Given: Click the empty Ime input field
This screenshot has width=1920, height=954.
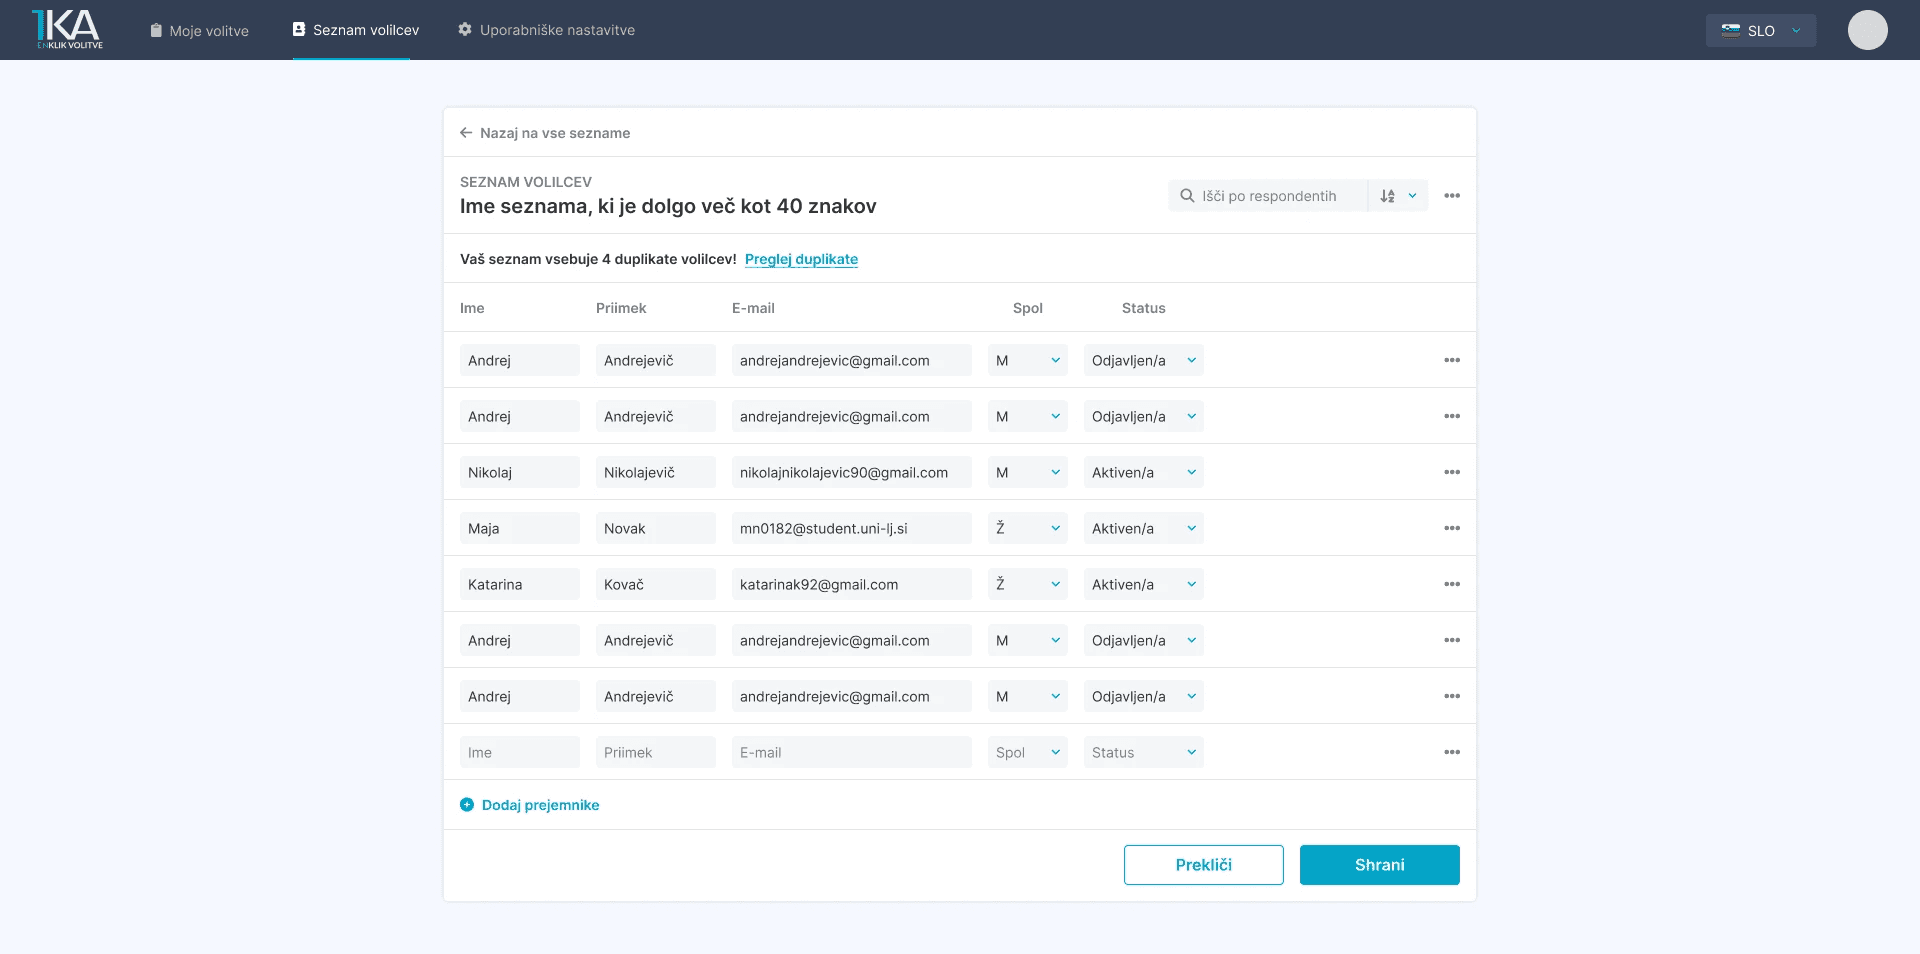Looking at the screenshot, I should point(520,752).
